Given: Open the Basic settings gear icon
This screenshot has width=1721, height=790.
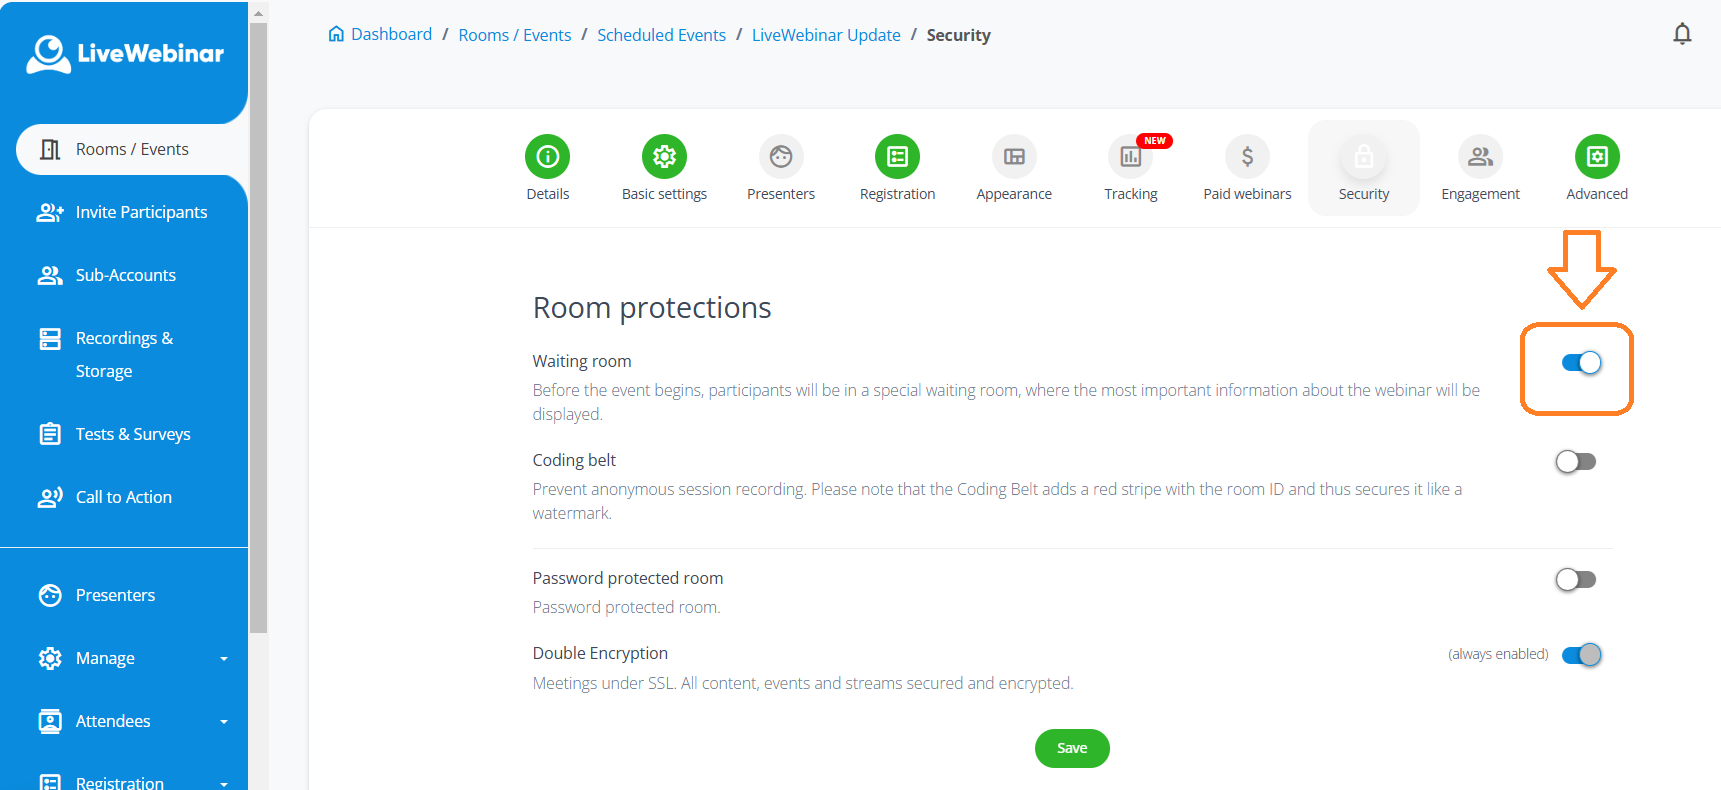Looking at the screenshot, I should pos(664,157).
